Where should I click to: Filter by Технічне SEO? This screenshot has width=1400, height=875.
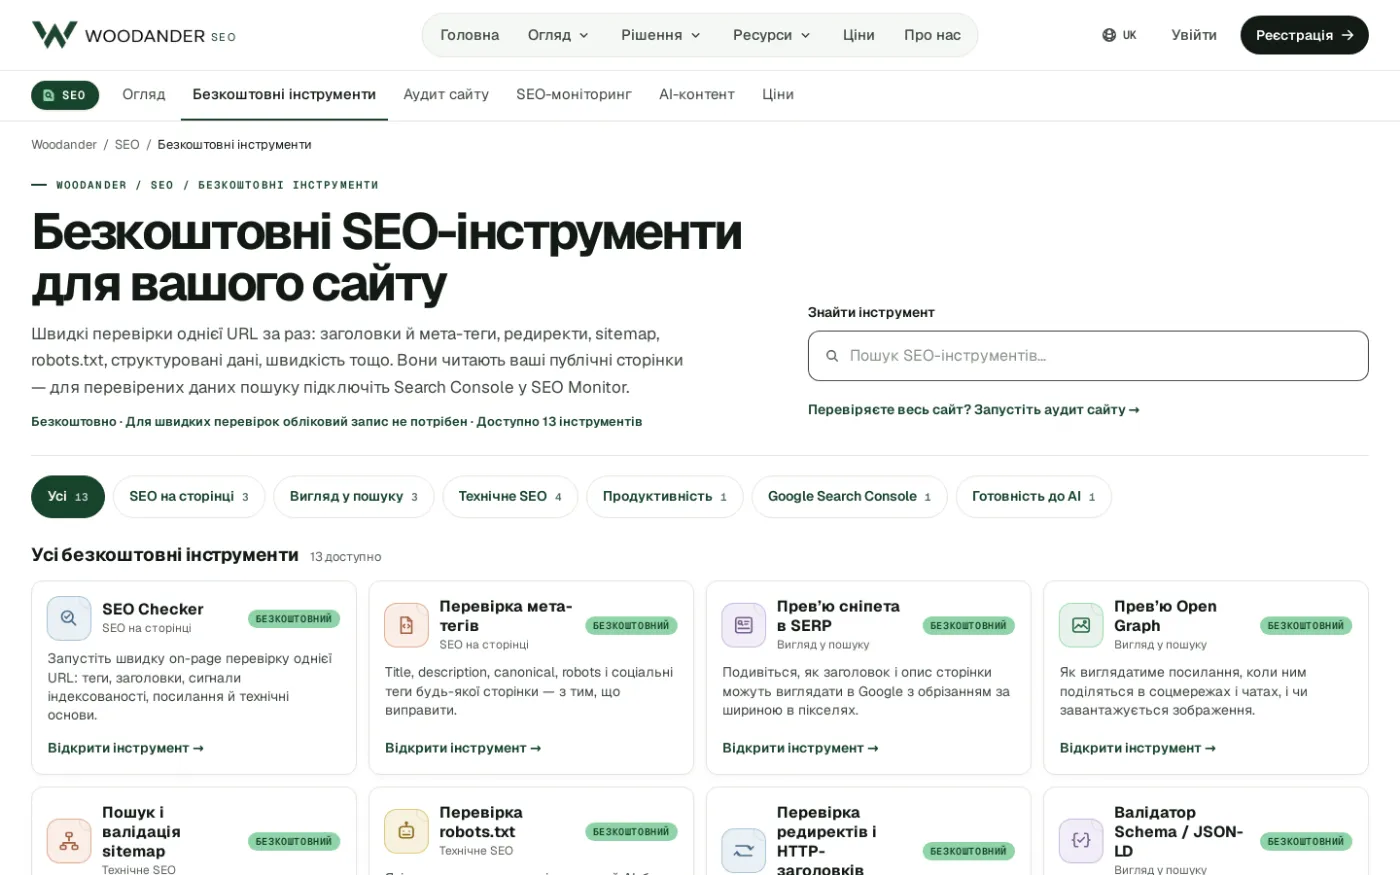click(510, 497)
